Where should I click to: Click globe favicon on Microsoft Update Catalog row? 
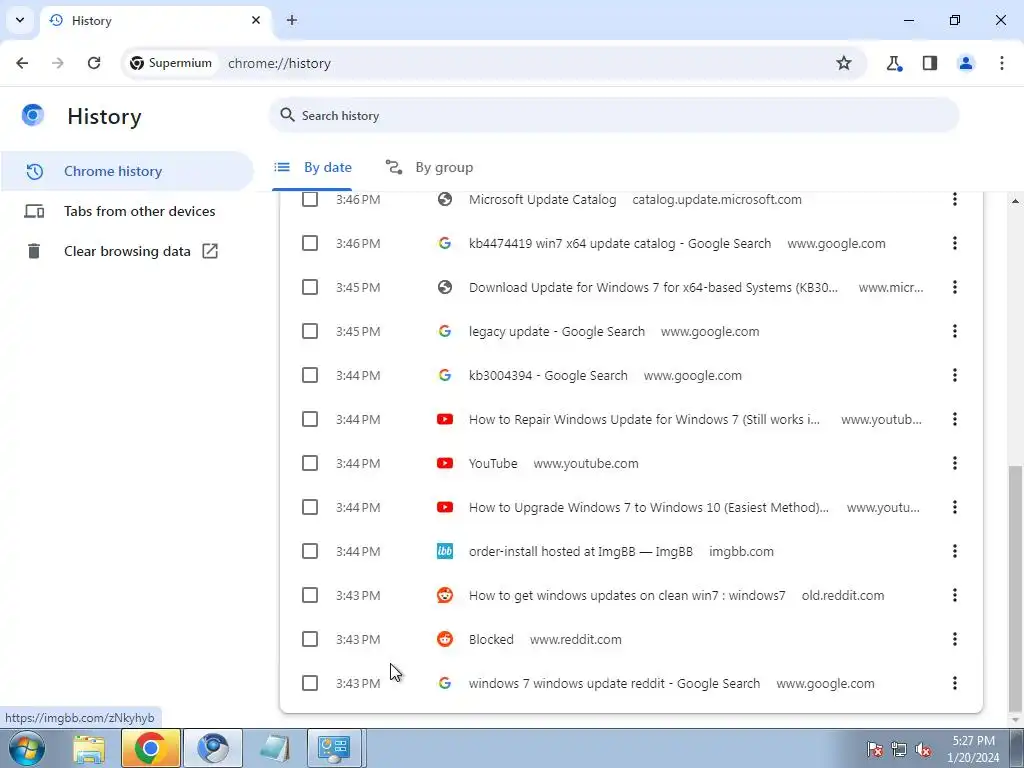pos(445,199)
